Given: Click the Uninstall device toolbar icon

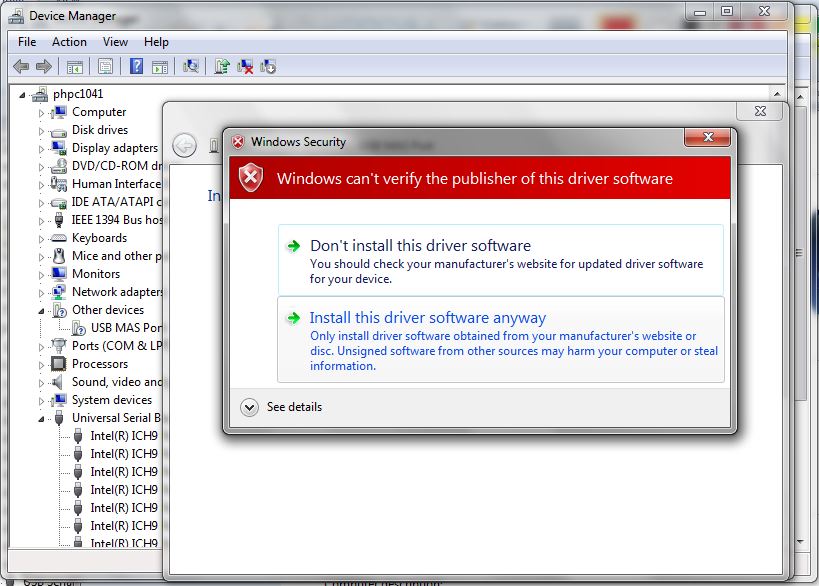Looking at the screenshot, I should point(245,66).
